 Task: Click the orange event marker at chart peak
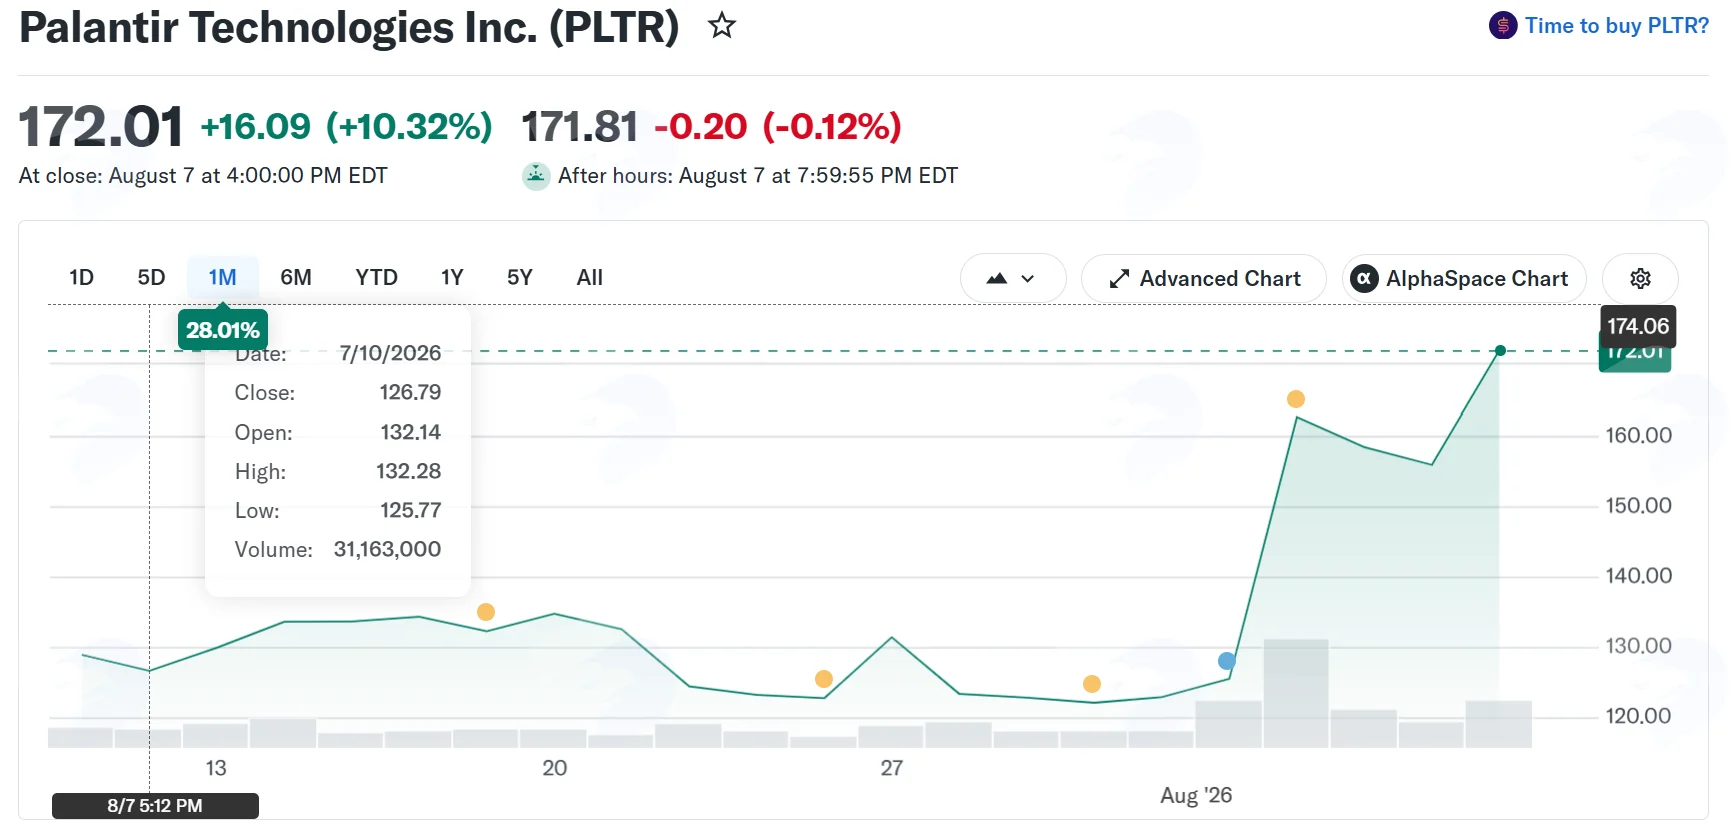(x=1296, y=399)
